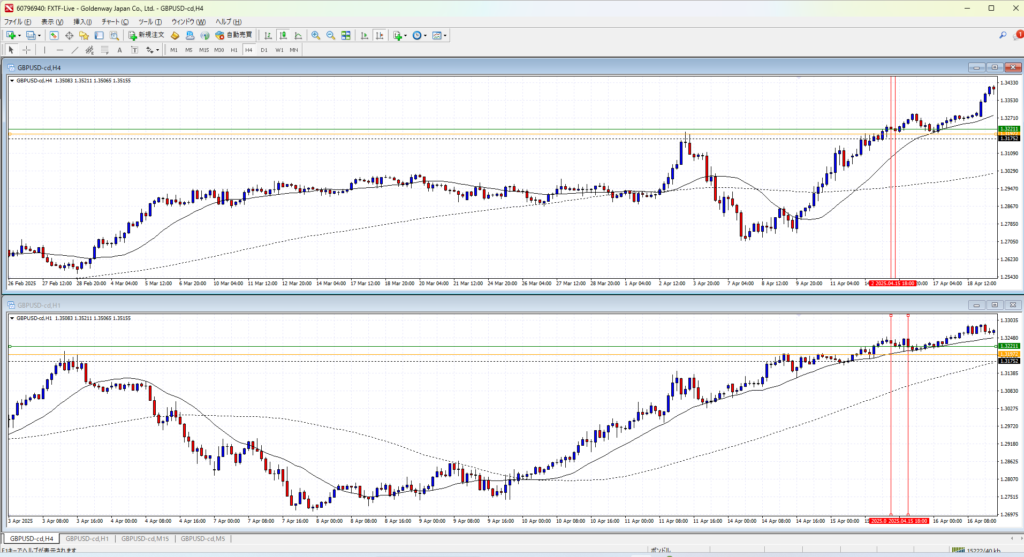Click the red 2025.04.15 date marker on H4 chart
Screen dimensions: 1024x557
coord(890,283)
